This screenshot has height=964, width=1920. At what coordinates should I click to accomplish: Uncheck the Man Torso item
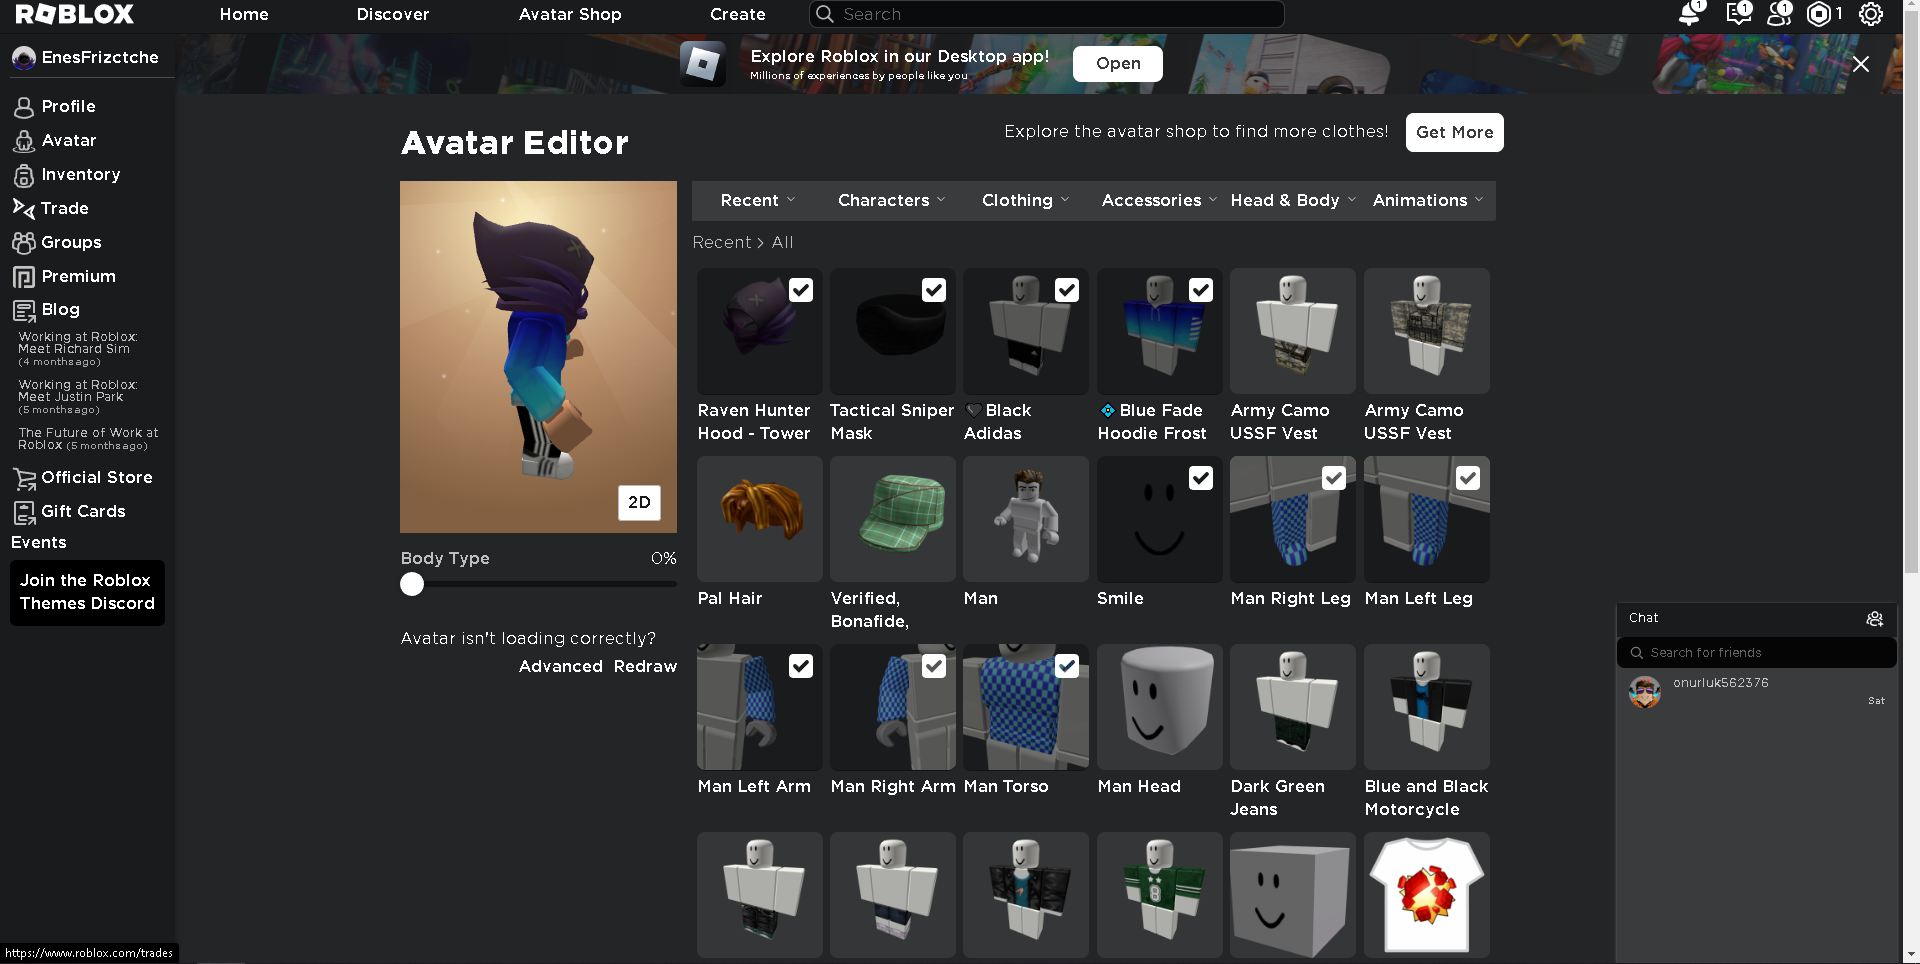pyautogui.click(x=1067, y=666)
